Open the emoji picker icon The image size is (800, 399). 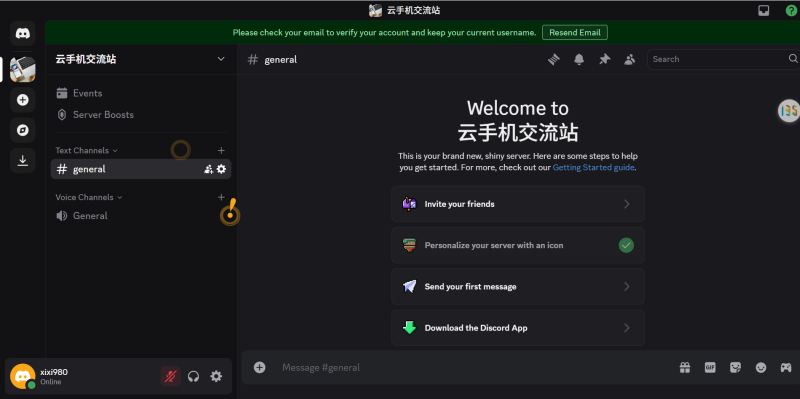[x=761, y=367]
